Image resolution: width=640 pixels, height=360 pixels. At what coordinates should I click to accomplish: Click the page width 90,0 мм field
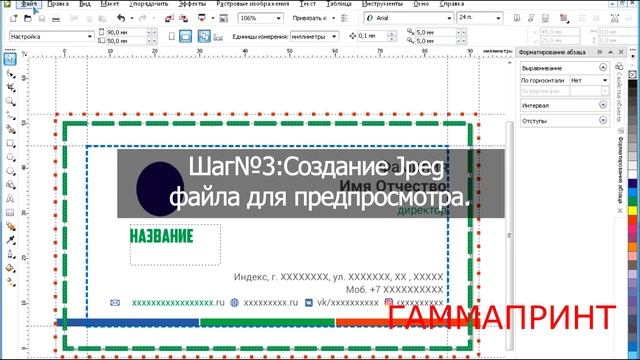pos(126,32)
